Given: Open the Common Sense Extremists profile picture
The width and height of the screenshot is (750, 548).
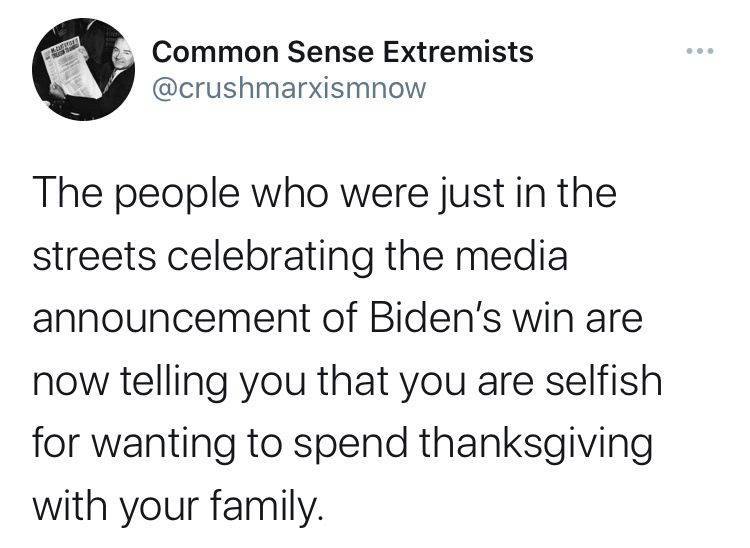Looking at the screenshot, I should [84, 69].
